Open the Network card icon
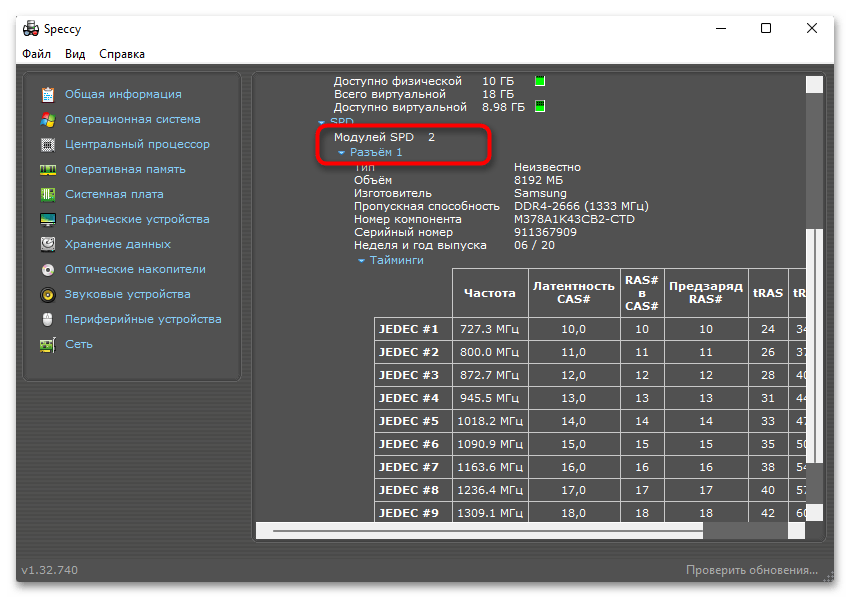Image resolution: width=850 pixels, height=598 pixels. click(48, 345)
